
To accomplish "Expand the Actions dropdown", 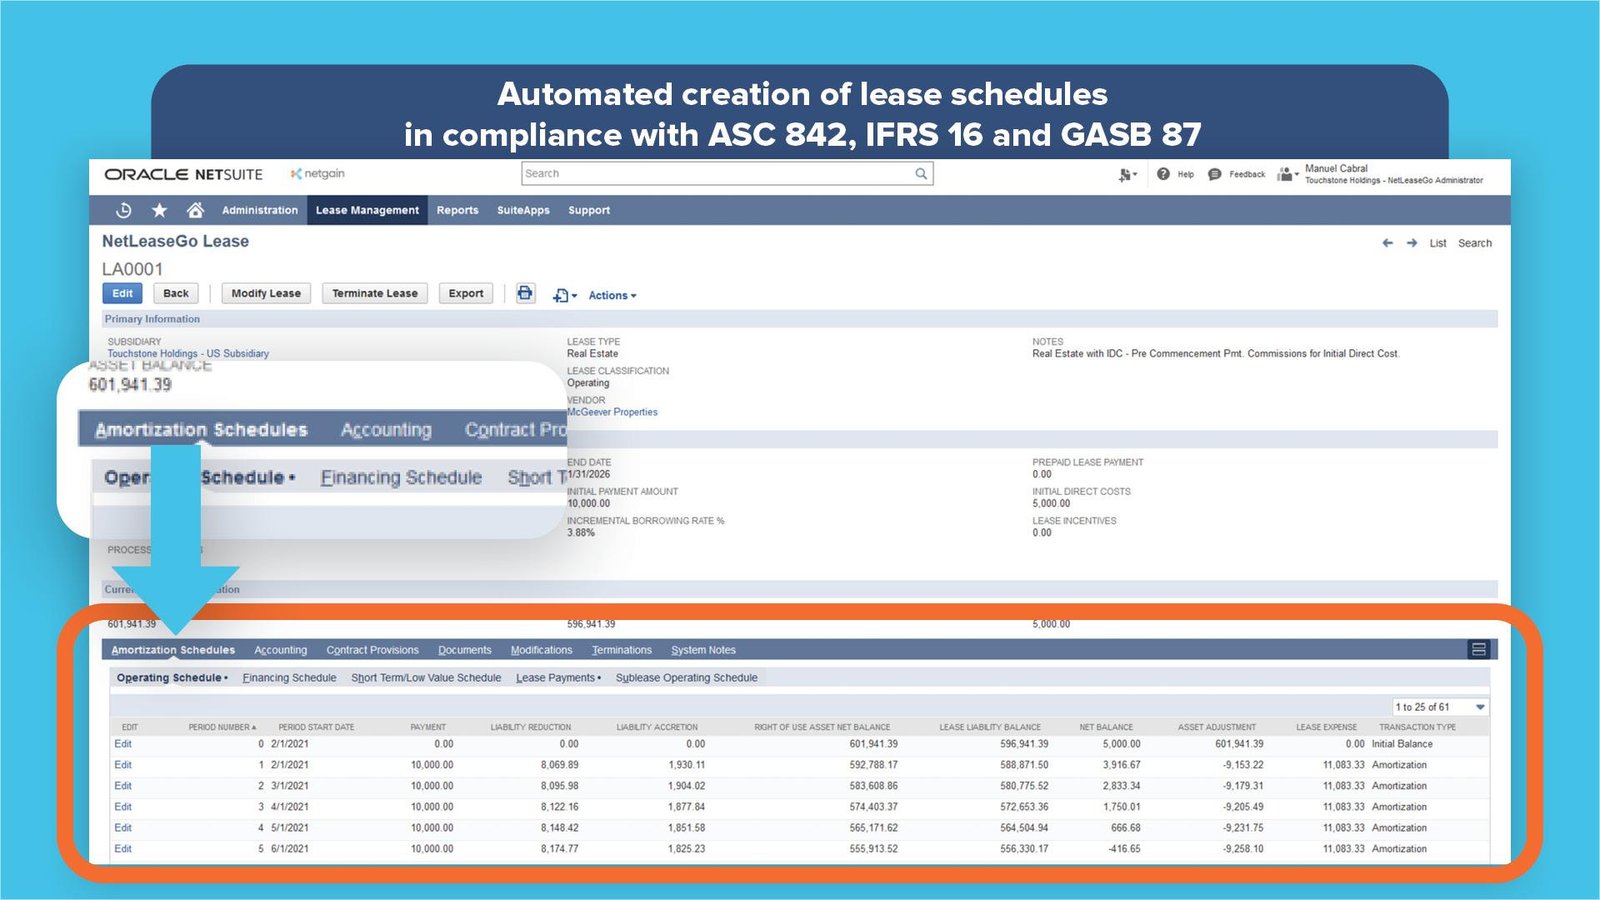I will [612, 295].
